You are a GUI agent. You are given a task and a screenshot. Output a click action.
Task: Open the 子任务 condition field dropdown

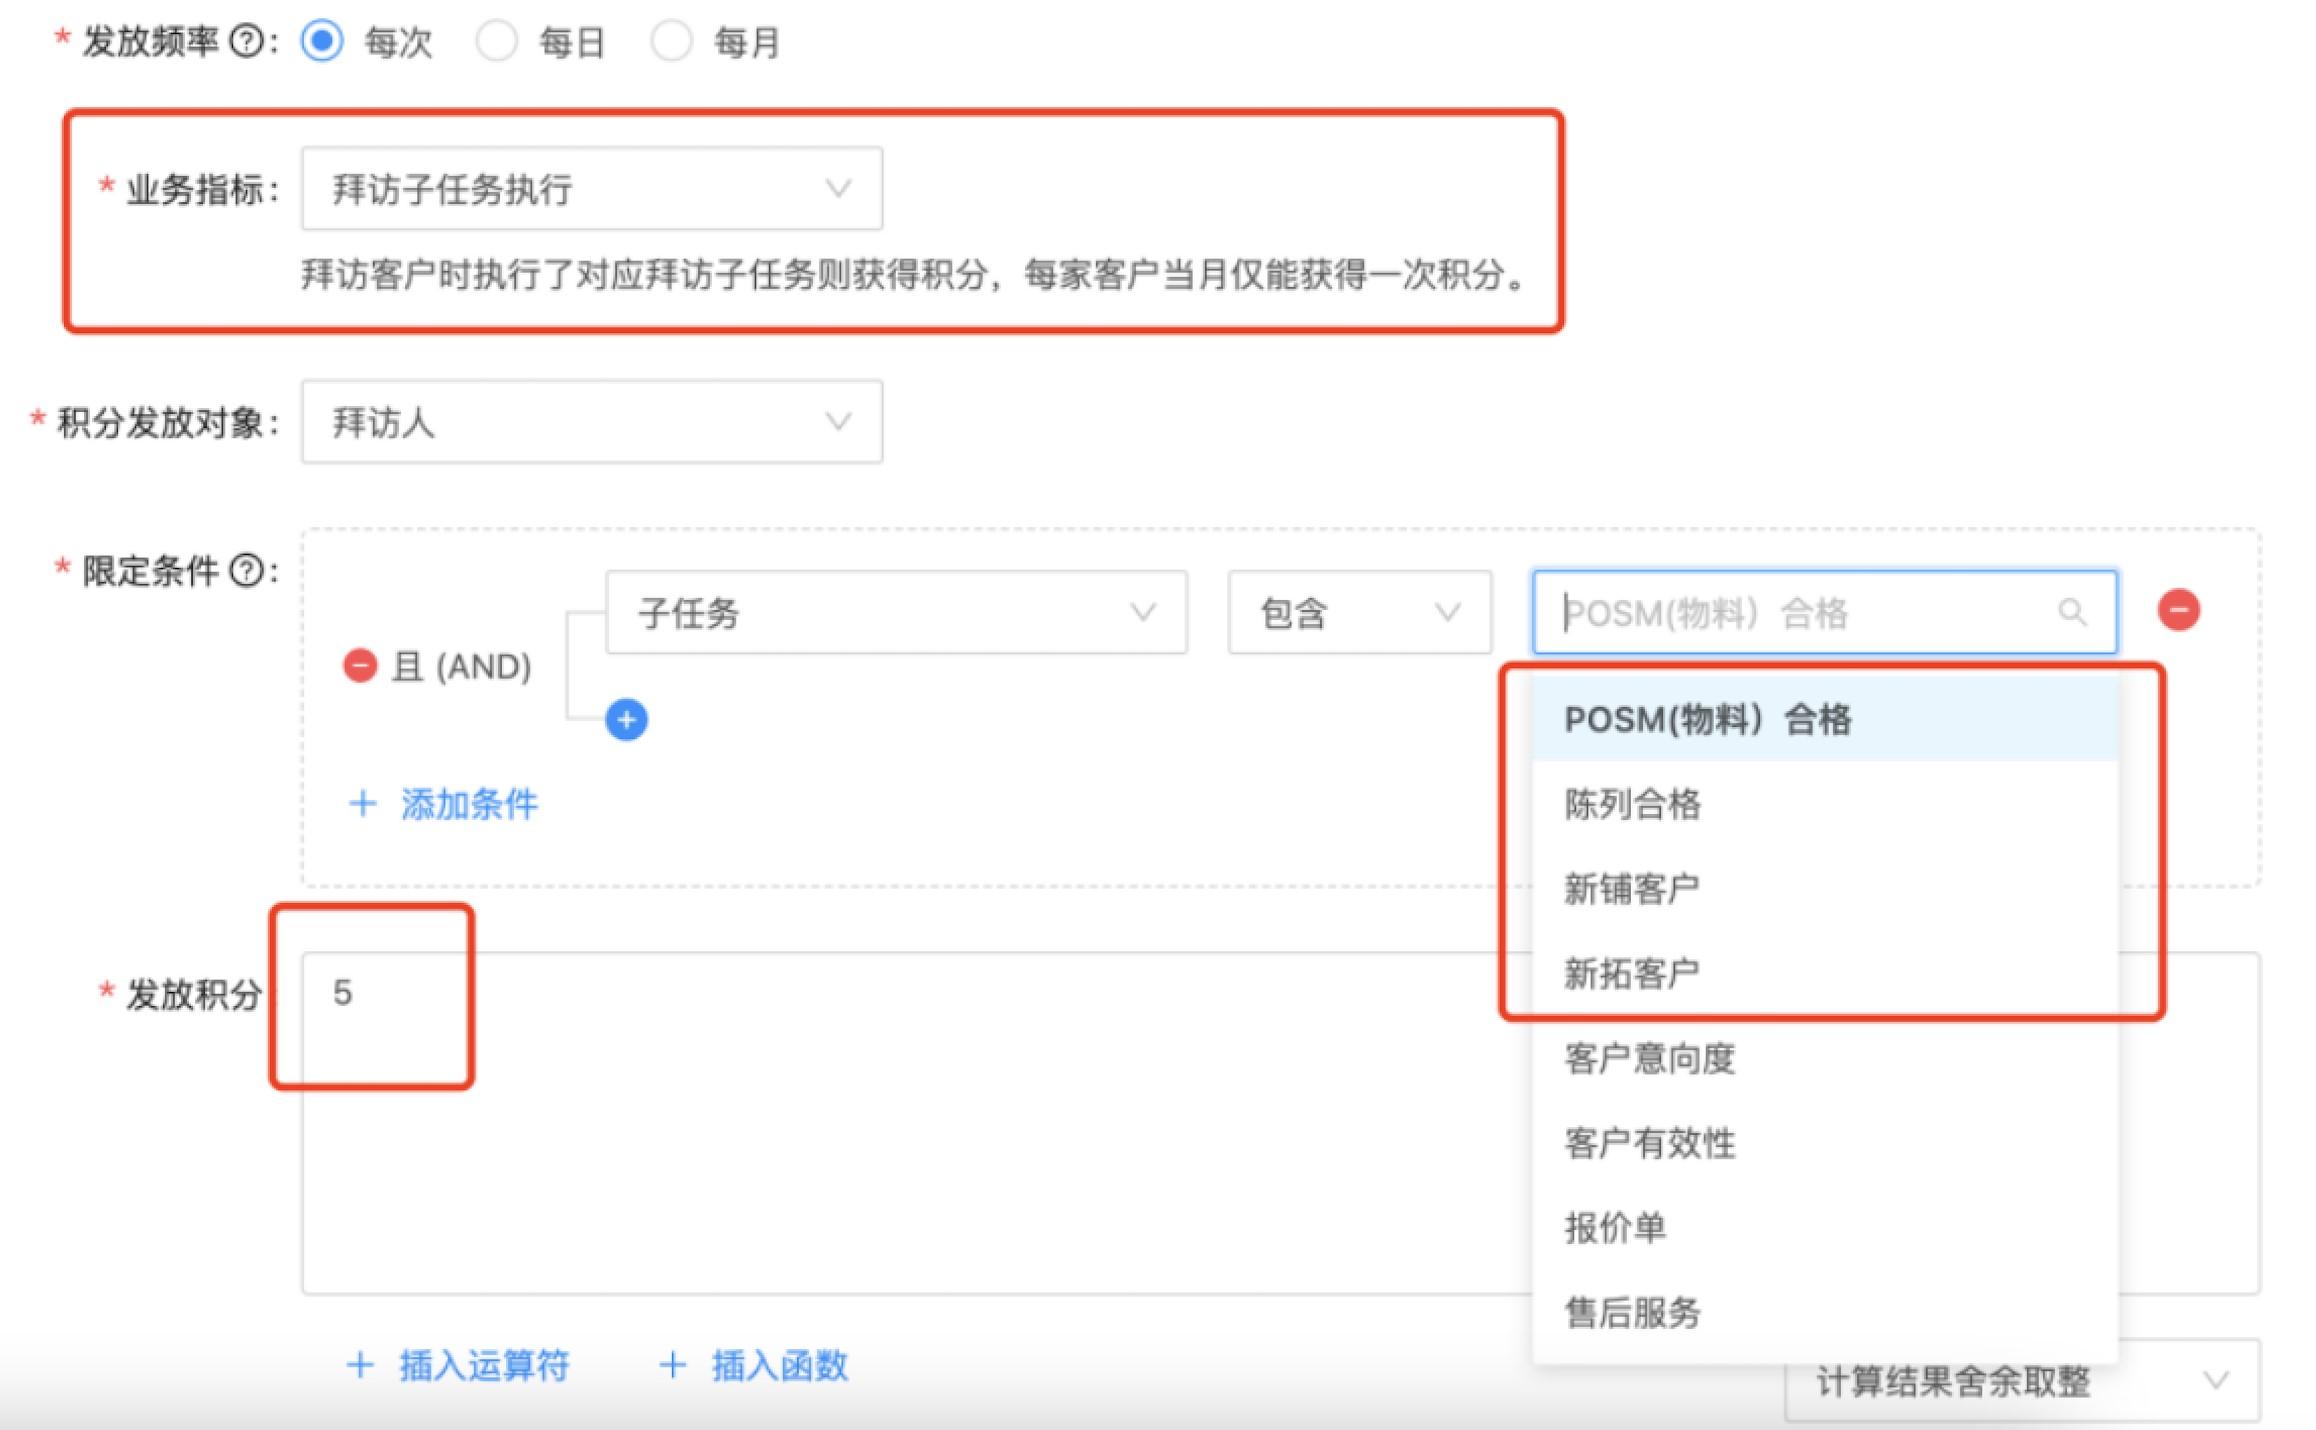tap(897, 613)
